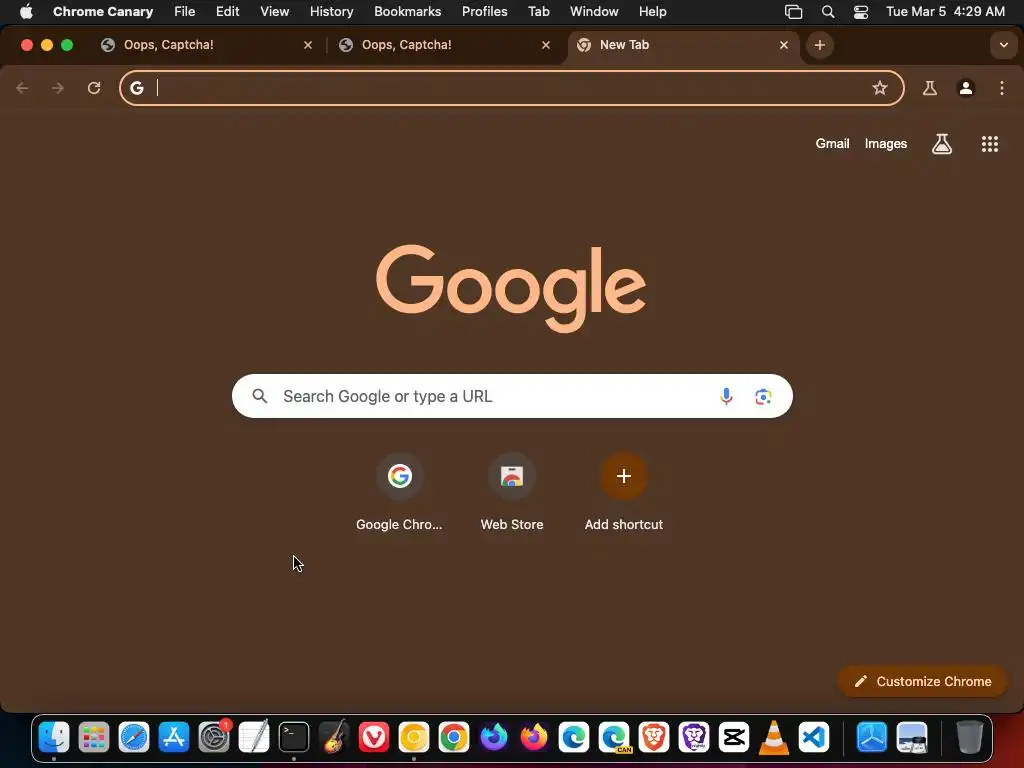Open the View menu

click(x=274, y=11)
